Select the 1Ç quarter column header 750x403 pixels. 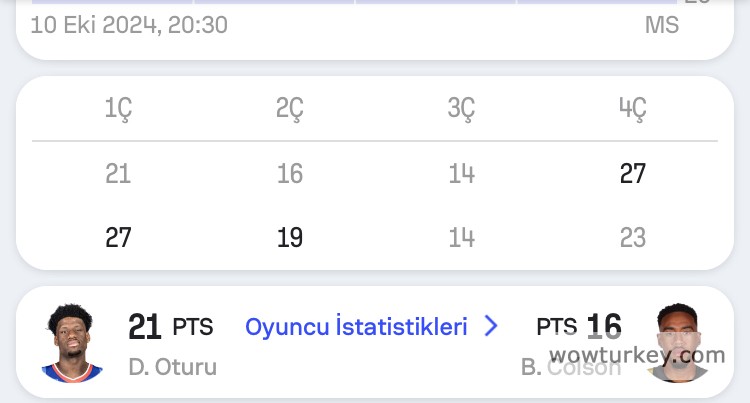coord(118,109)
